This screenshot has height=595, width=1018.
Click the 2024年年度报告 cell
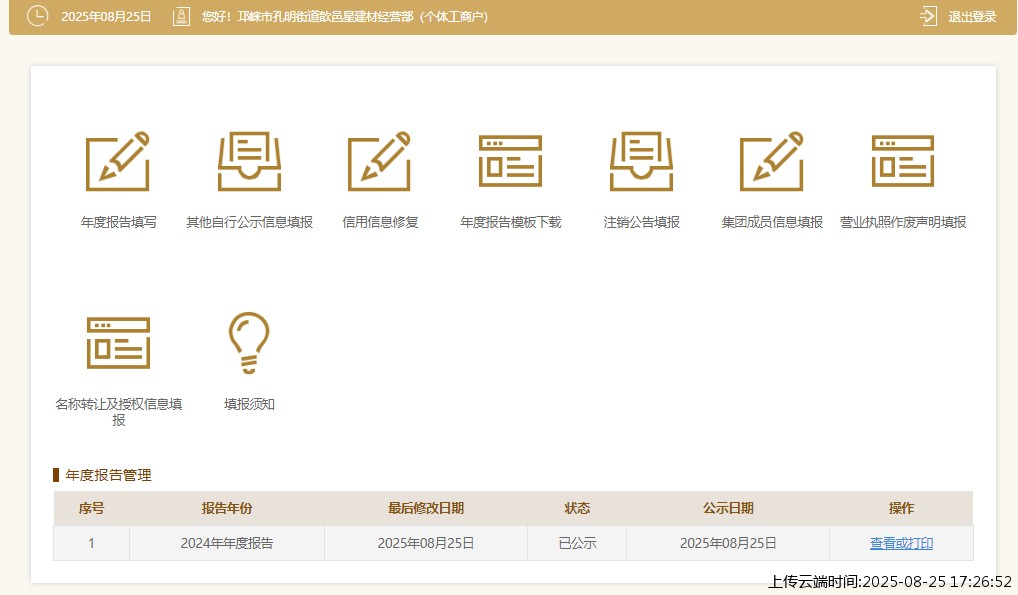click(x=227, y=543)
